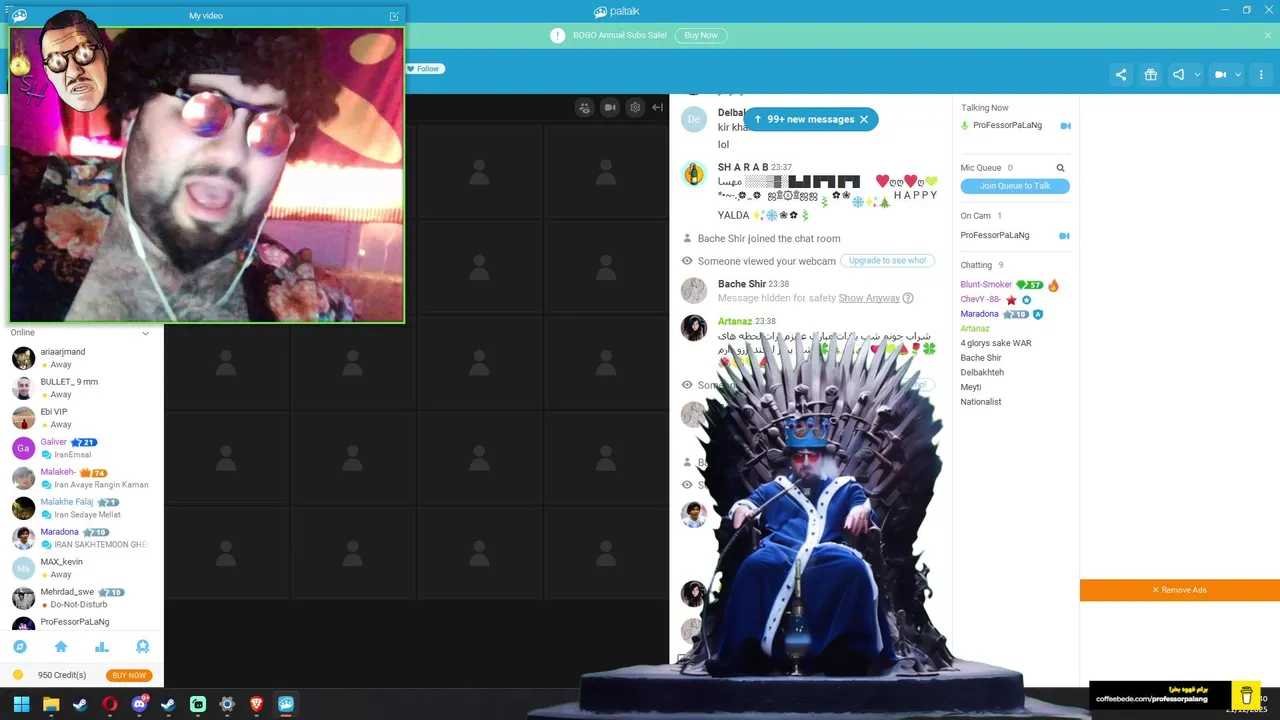Open Opera browser from taskbar
The image size is (1280, 720).
click(x=110, y=704)
